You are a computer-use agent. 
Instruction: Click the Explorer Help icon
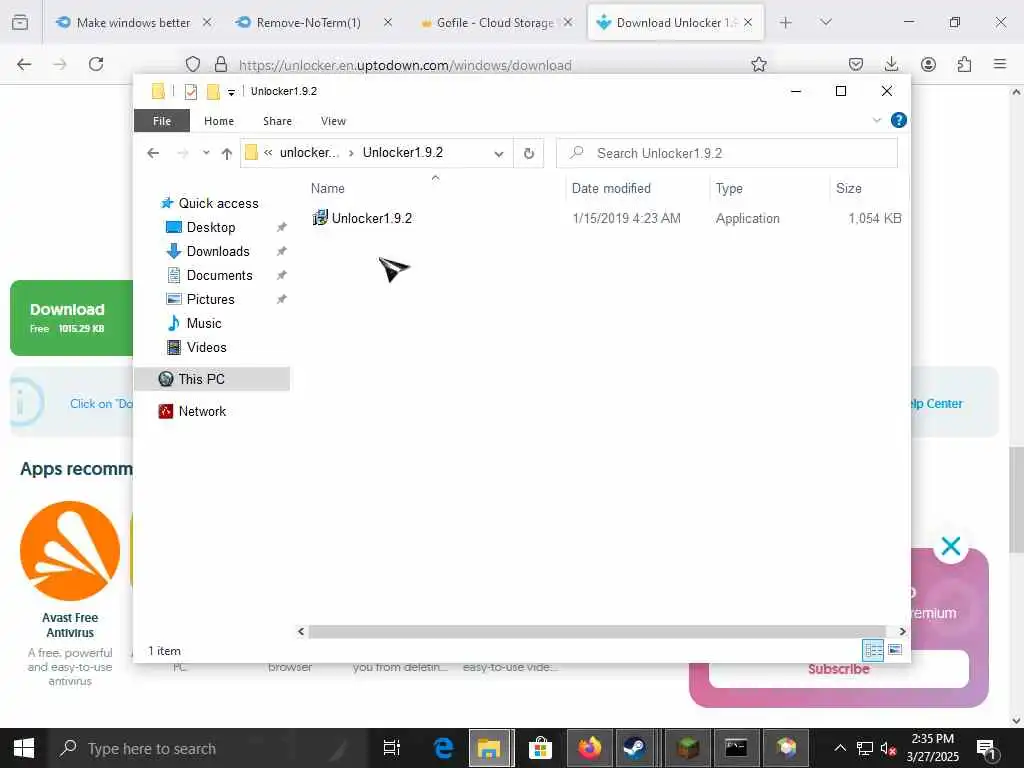(x=899, y=120)
